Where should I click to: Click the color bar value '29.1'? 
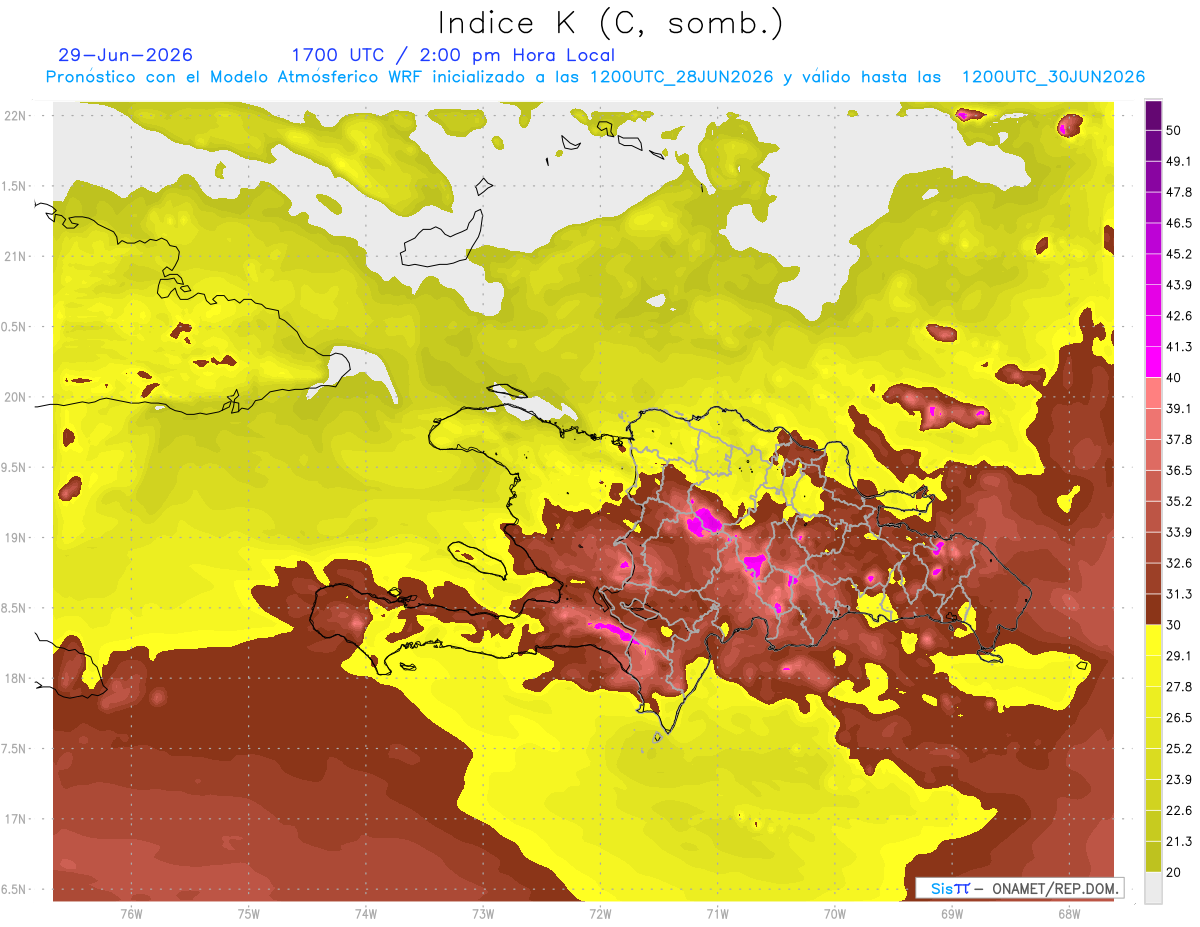1179,656
